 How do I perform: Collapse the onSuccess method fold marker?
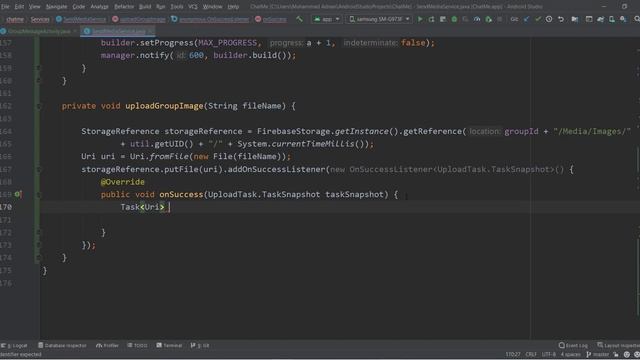pyautogui.click(x=38, y=195)
